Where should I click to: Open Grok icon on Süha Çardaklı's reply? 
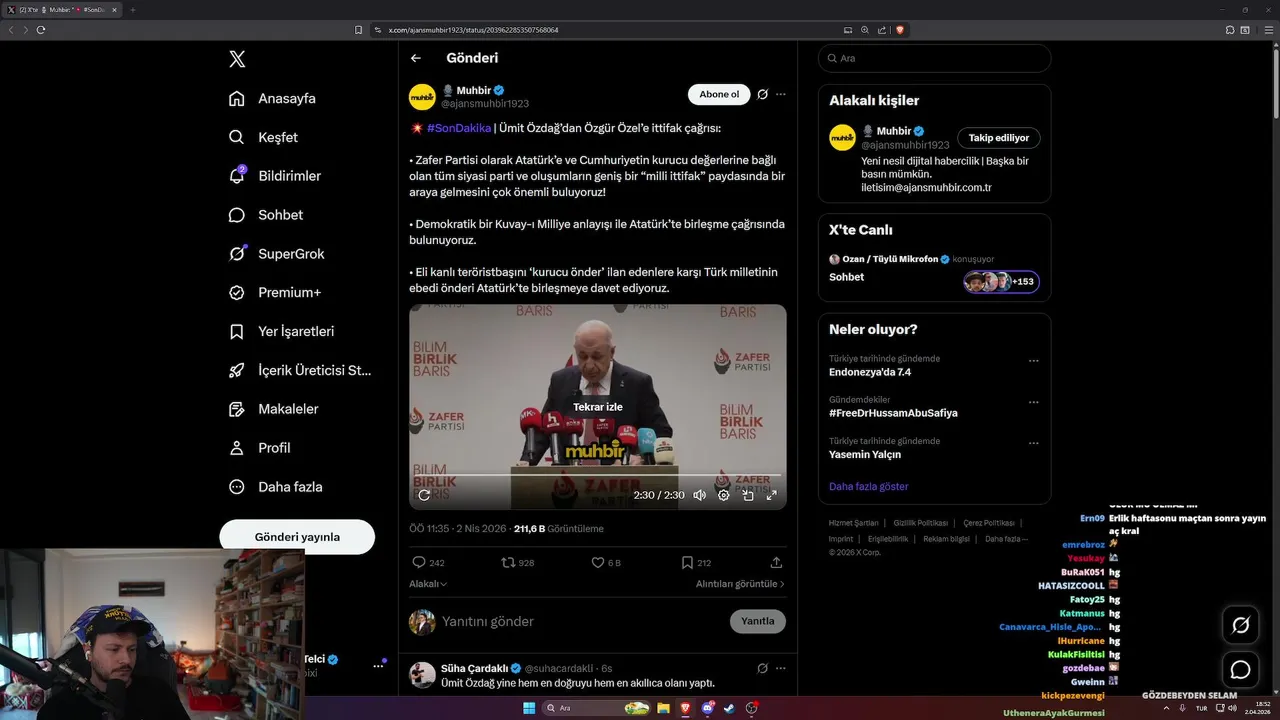pyautogui.click(x=762, y=668)
